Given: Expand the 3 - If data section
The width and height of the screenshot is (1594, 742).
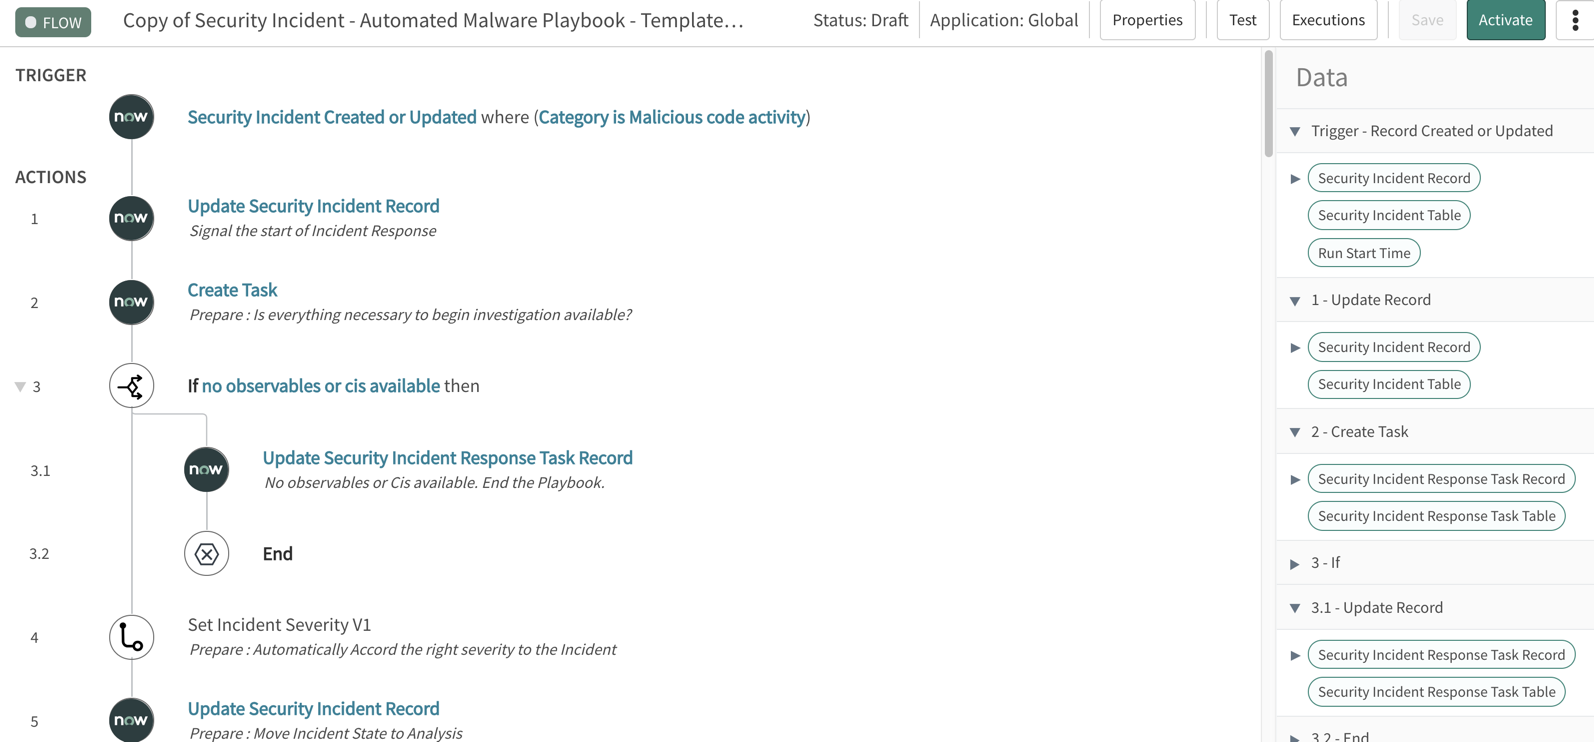Looking at the screenshot, I should (1295, 563).
